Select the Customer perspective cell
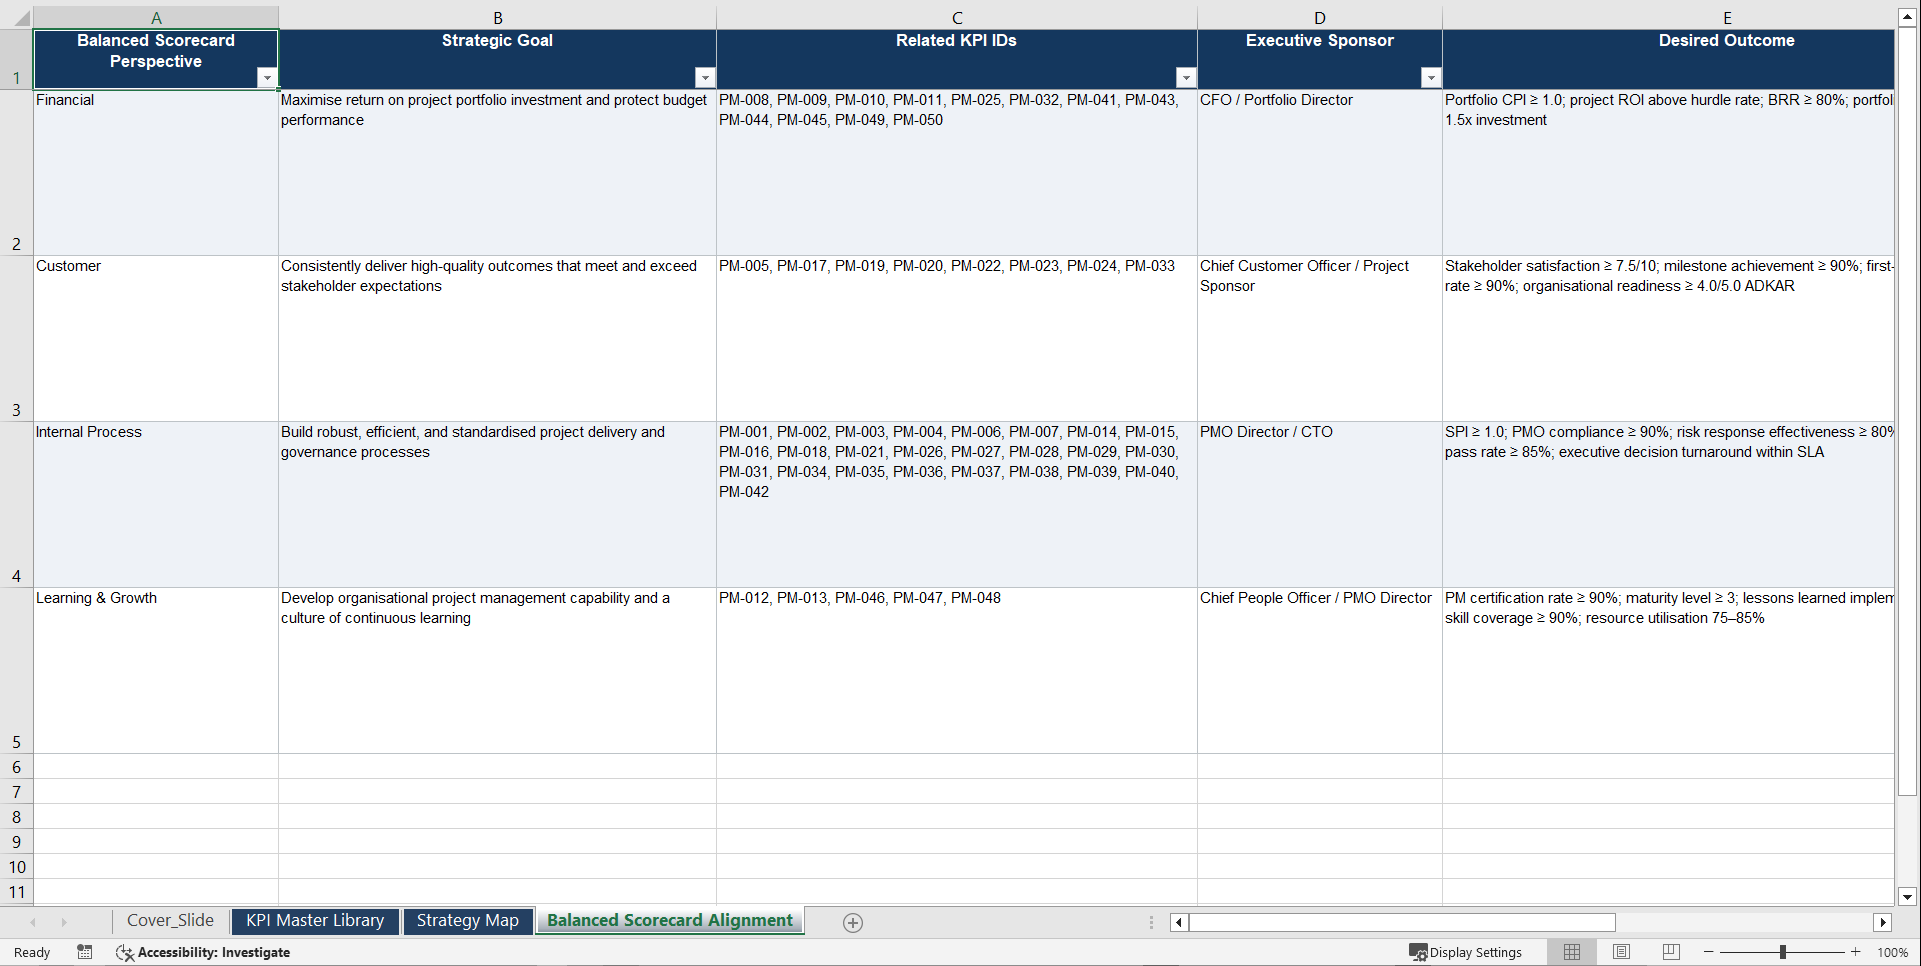This screenshot has height=966, width=1921. coord(156,339)
